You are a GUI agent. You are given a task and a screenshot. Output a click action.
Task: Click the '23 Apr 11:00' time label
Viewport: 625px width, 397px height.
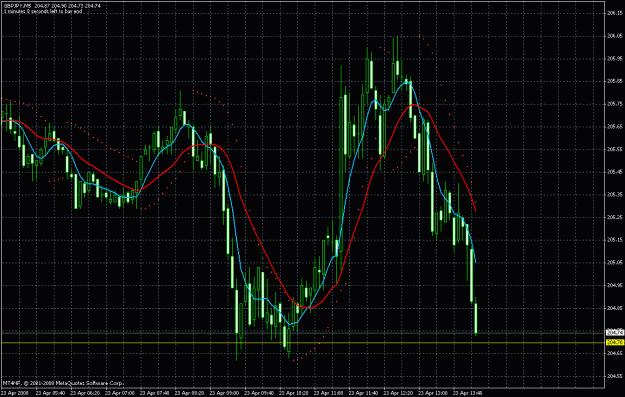327,393
